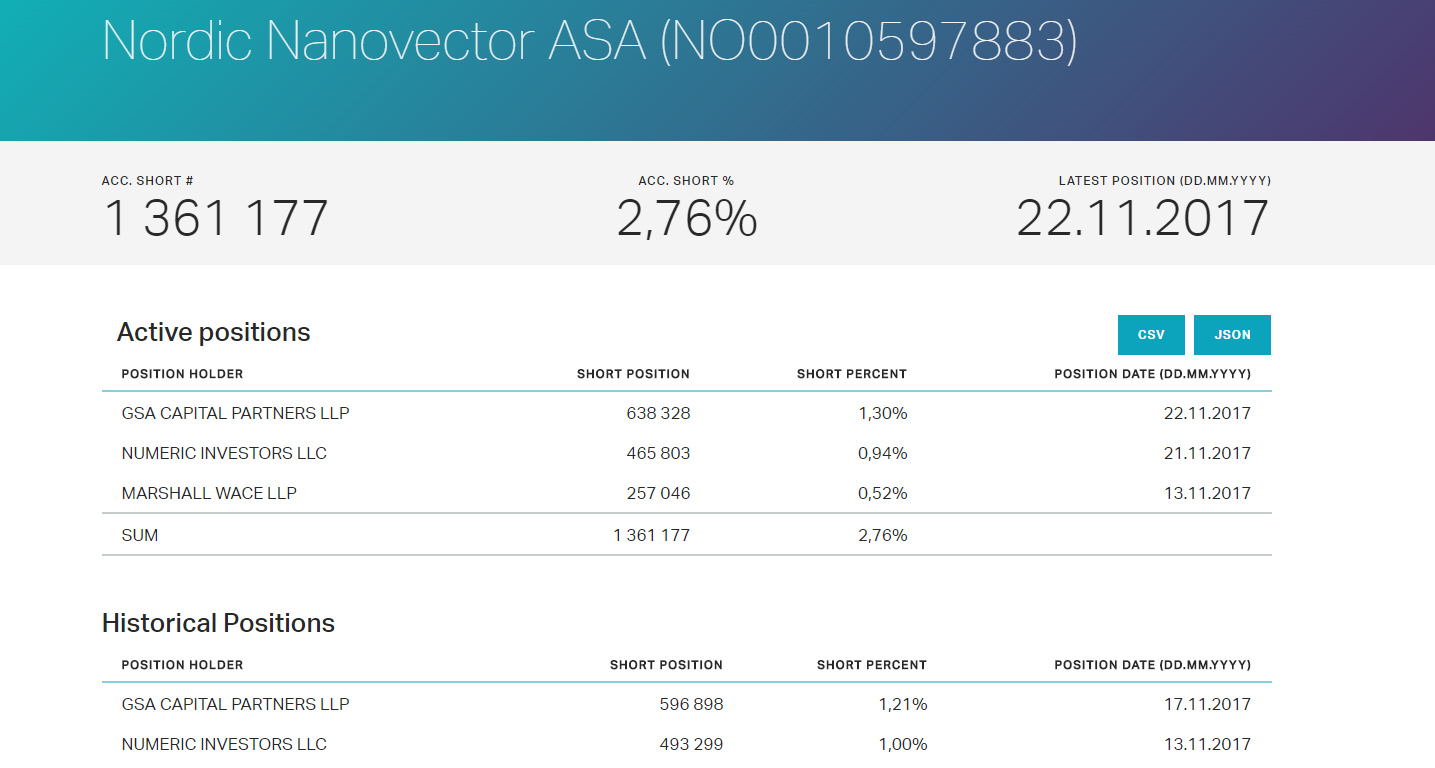Click Short Position header in Historical Positions
Image resolution: width=1435 pixels, height=768 pixels.
(x=666, y=665)
